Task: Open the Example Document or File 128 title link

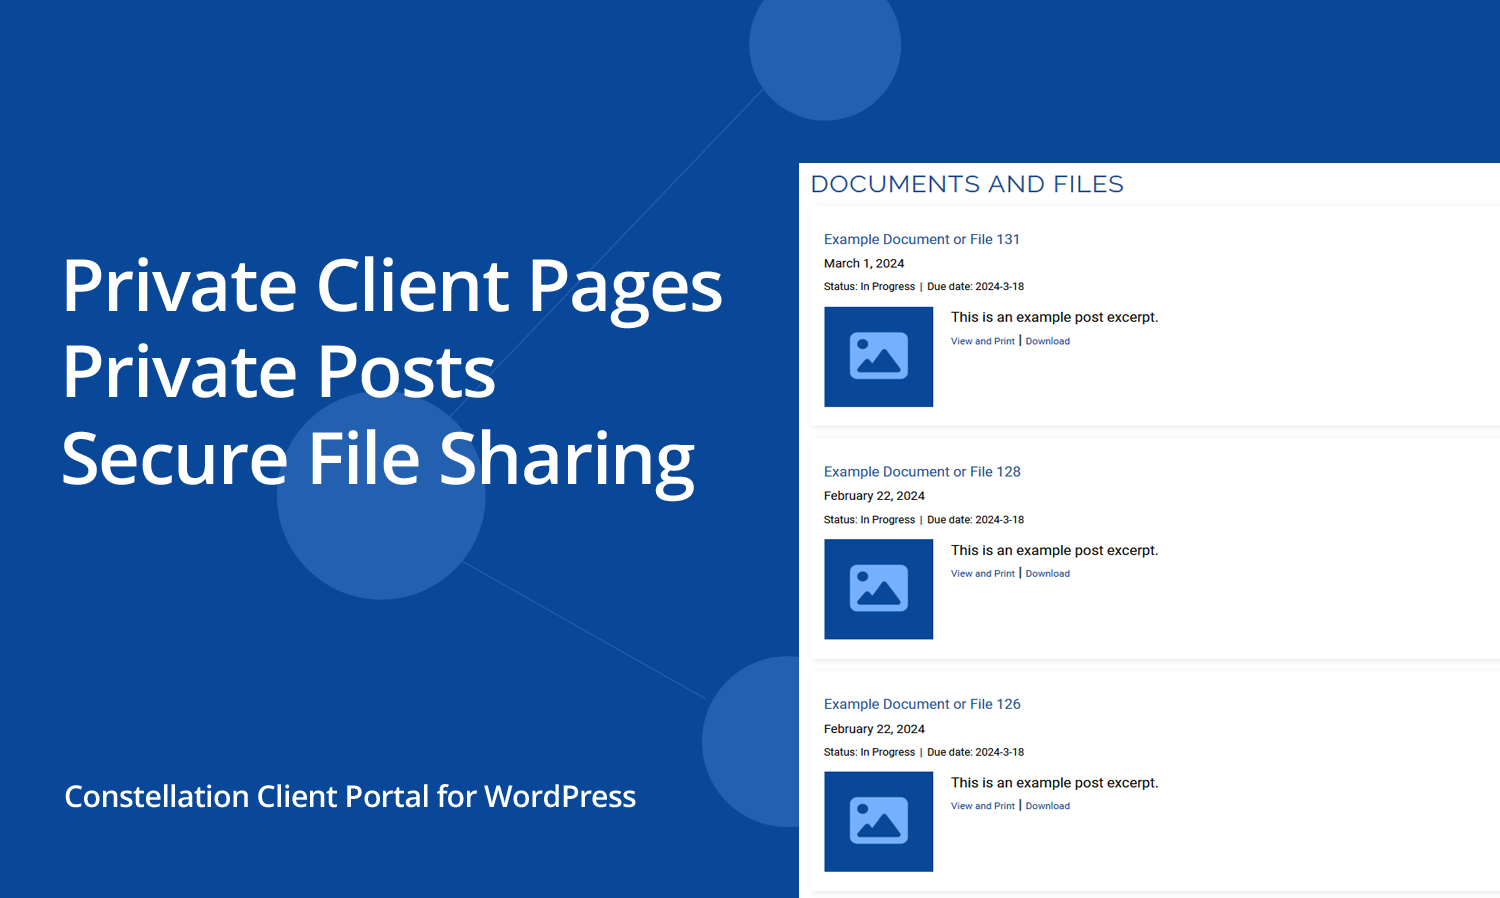Action: click(922, 472)
